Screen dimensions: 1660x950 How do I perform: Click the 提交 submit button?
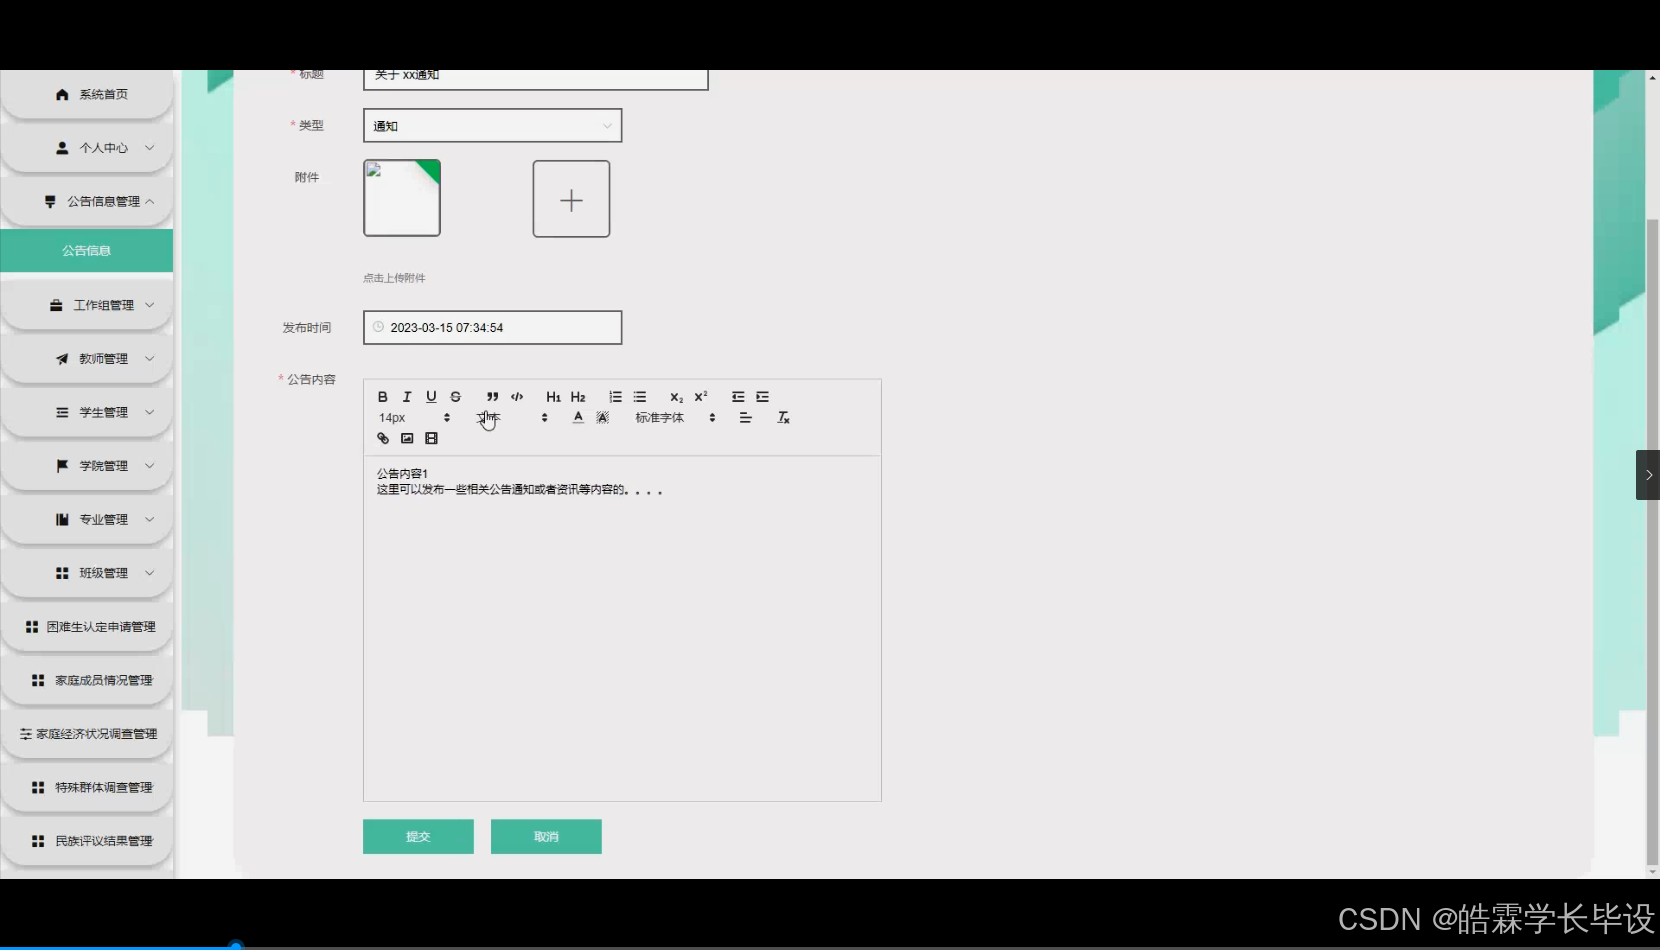click(418, 836)
